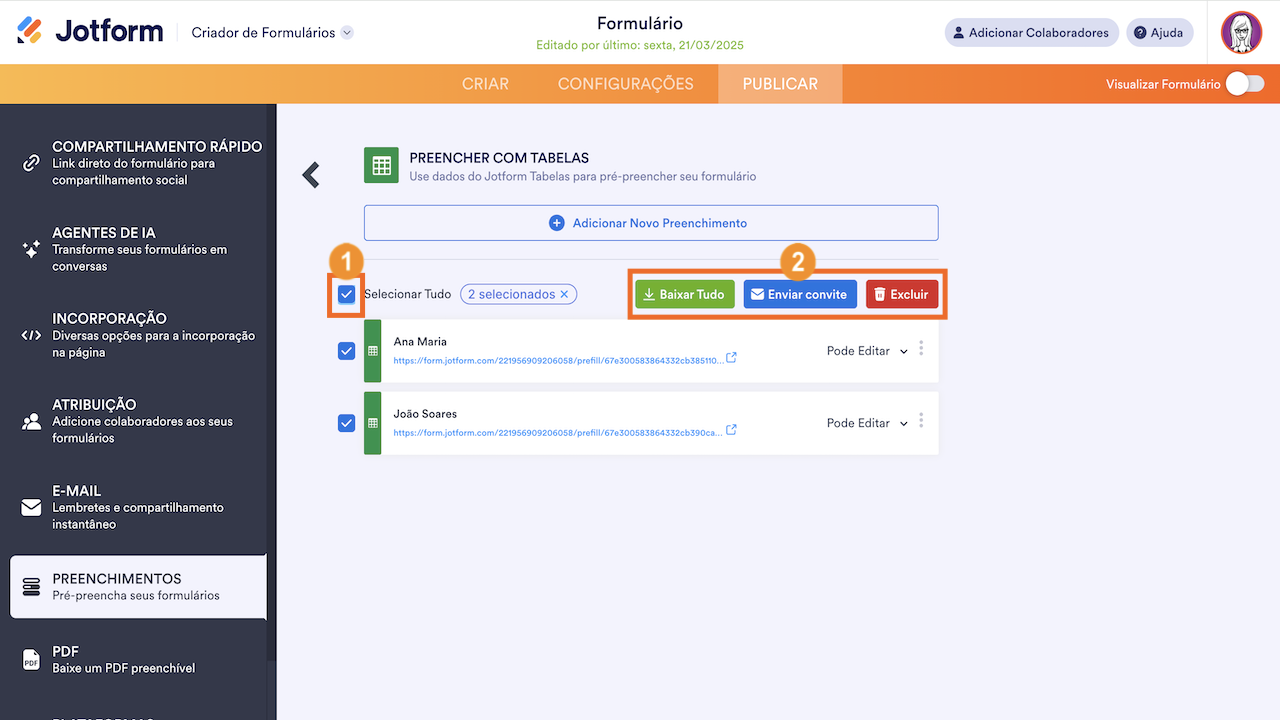Click the Enviar convite button
Screen dimensions: 1280x720
point(800,294)
